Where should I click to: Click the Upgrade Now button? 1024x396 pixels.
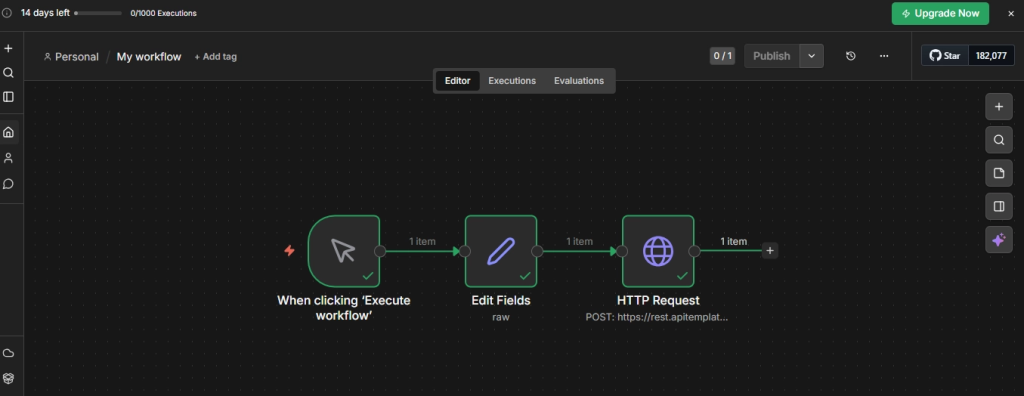click(940, 13)
